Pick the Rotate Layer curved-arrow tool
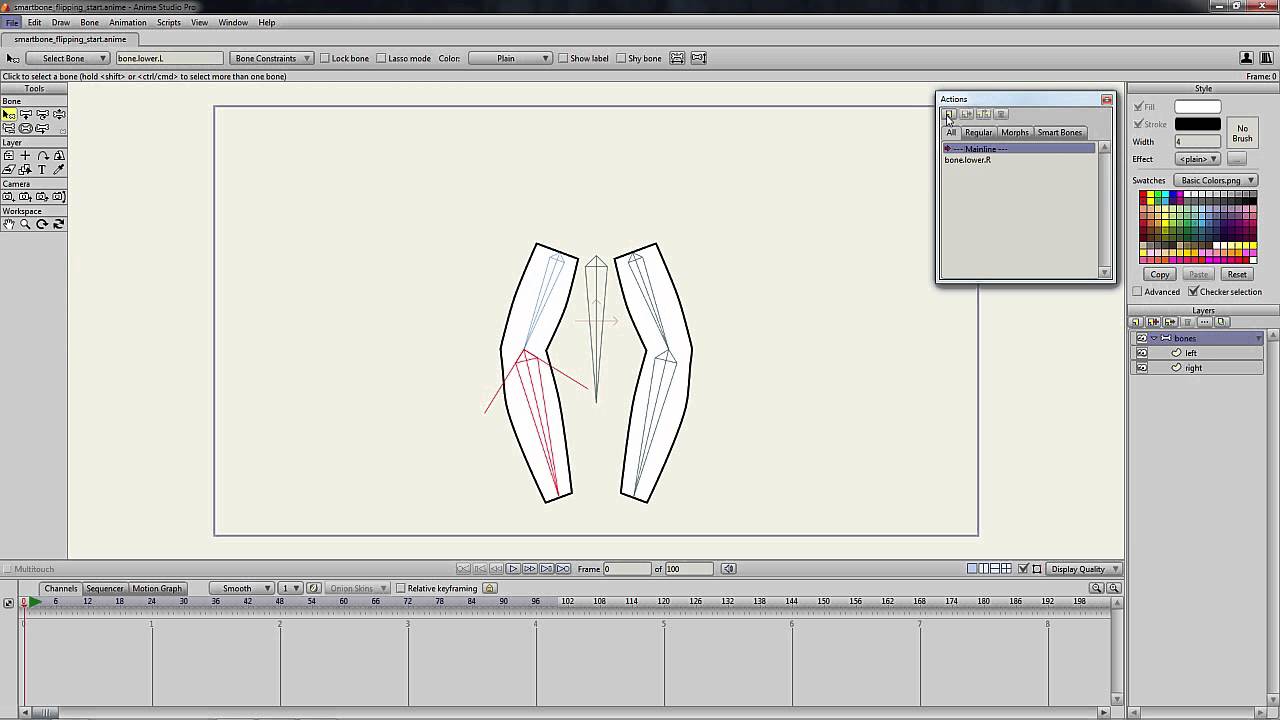1280x720 pixels. pyautogui.click(x=42, y=156)
